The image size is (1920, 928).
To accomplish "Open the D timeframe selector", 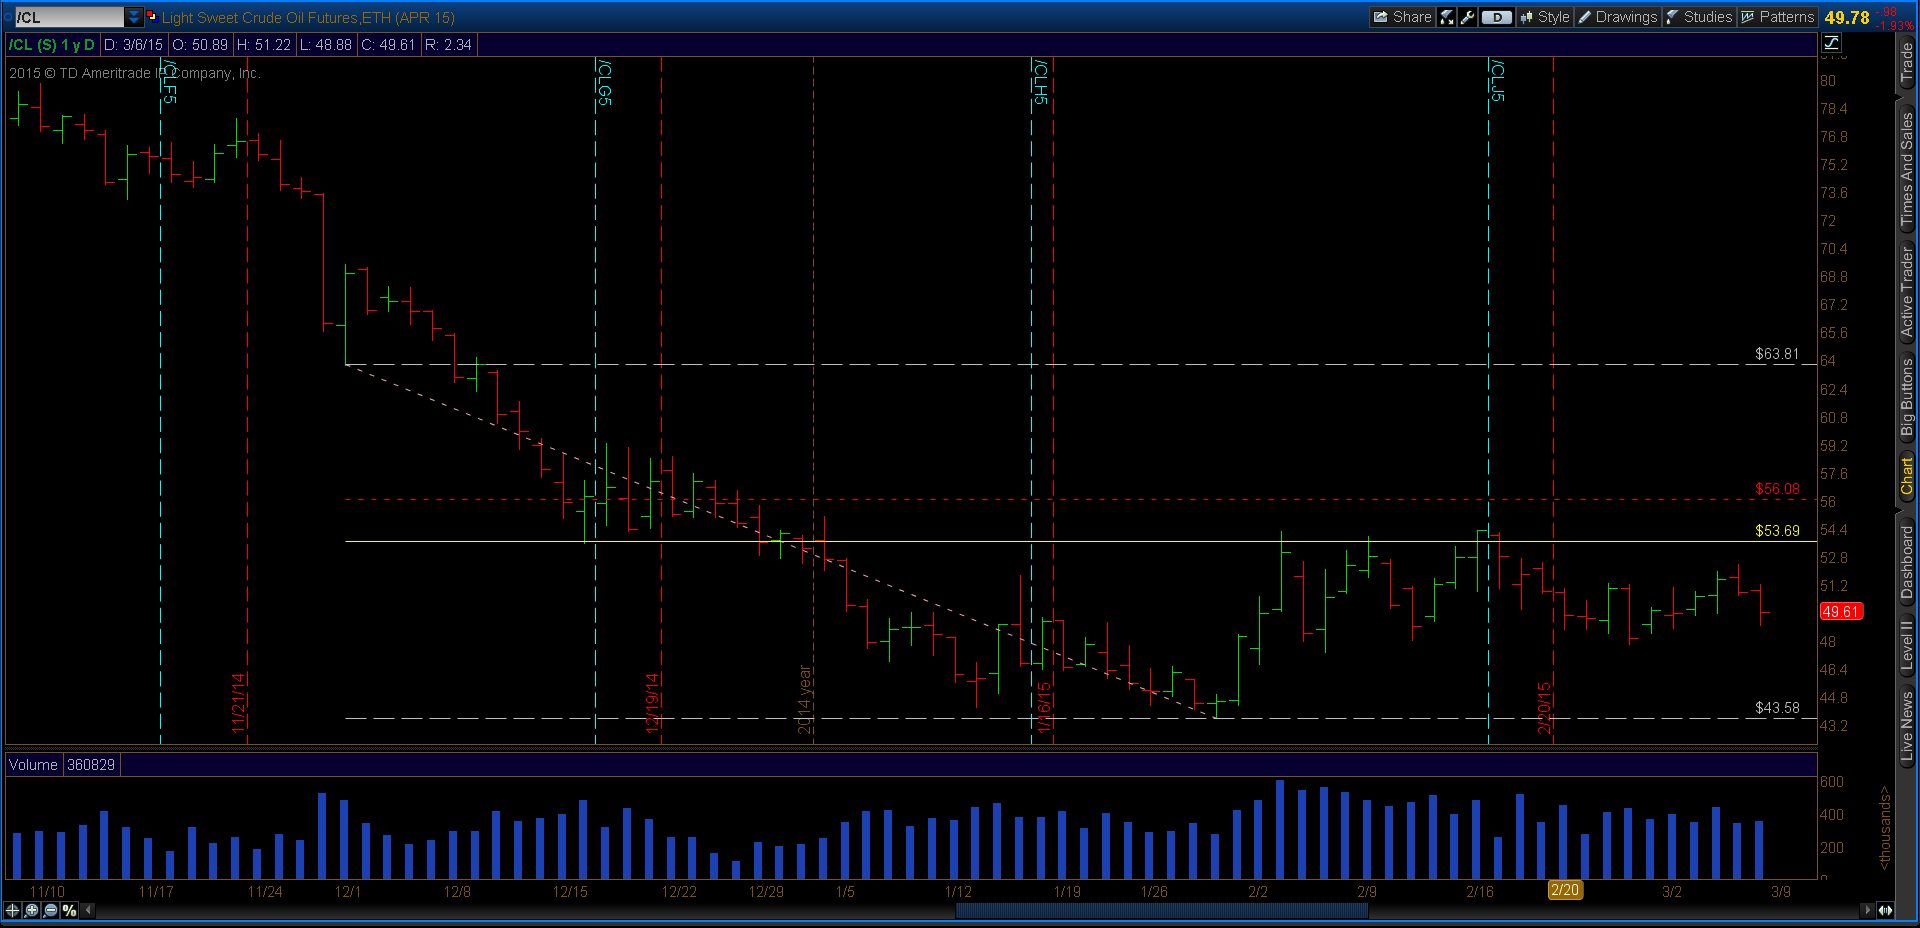I will tap(1497, 17).
